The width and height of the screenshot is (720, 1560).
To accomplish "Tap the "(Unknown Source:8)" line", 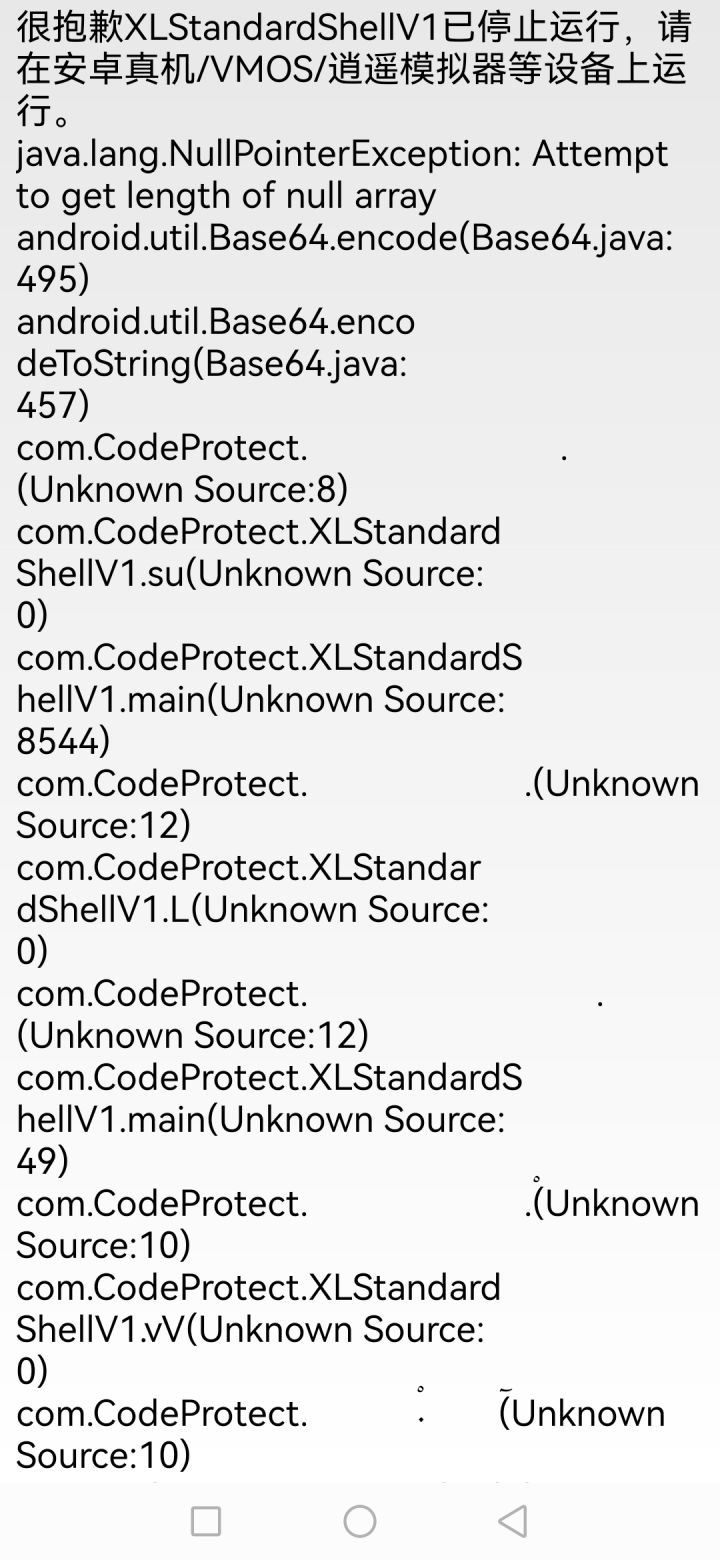I will point(182,490).
